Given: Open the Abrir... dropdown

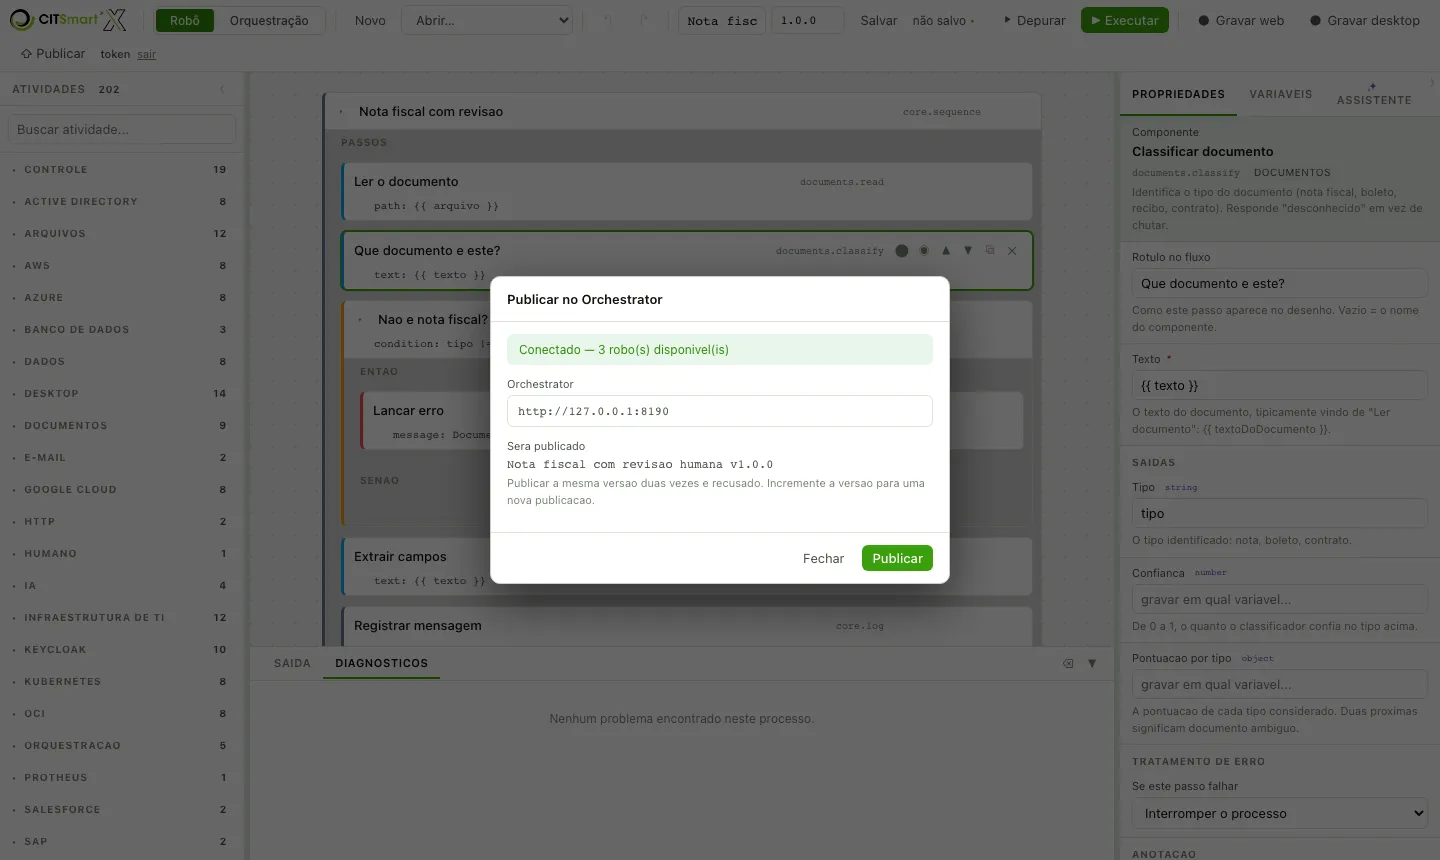Looking at the screenshot, I should (487, 20).
